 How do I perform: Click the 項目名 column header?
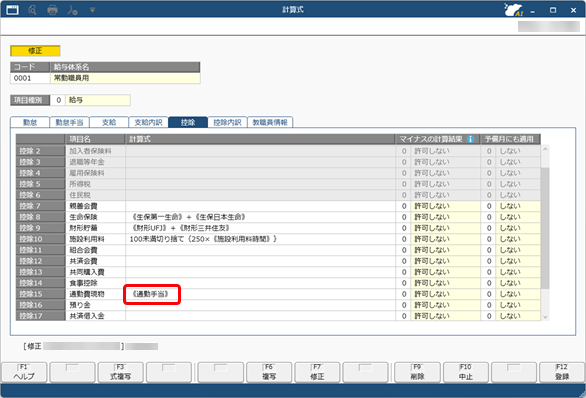click(x=95, y=139)
